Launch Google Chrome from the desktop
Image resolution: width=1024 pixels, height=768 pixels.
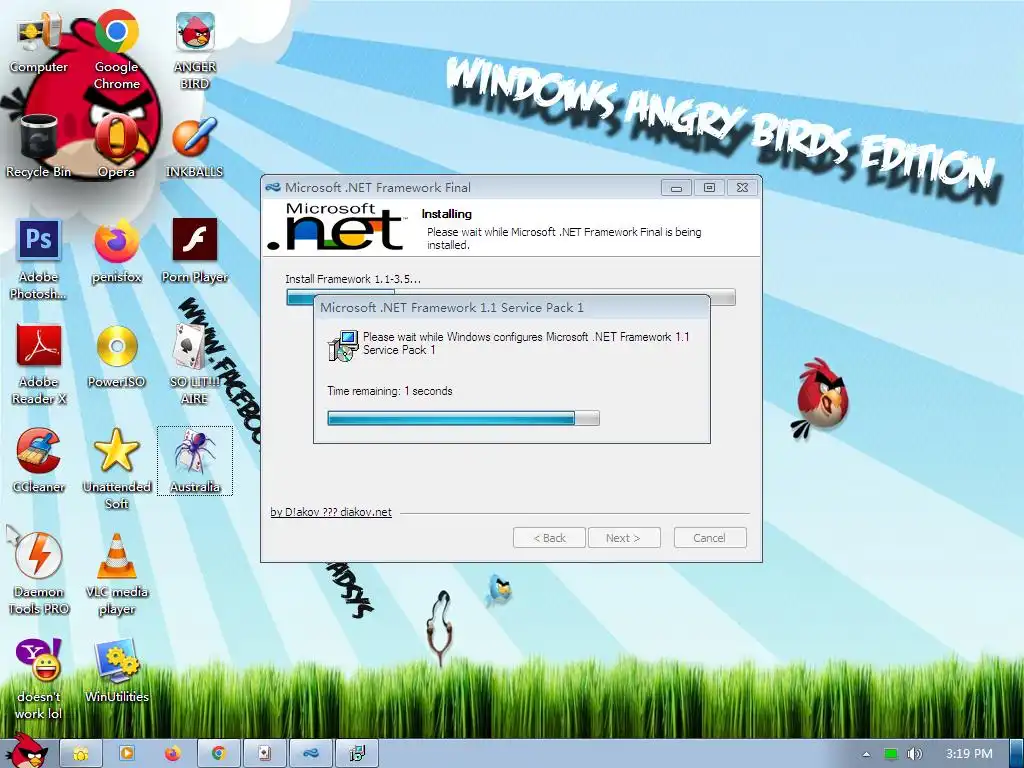[x=116, y=49]
